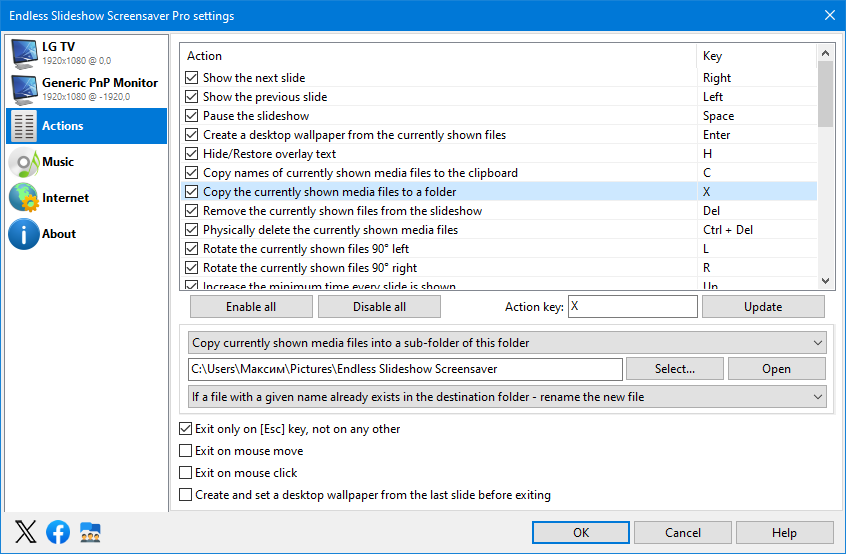The width and height of the screenshot is (846, 554).
Task: Select Pause the slideshow row
Action: (498, 116)
